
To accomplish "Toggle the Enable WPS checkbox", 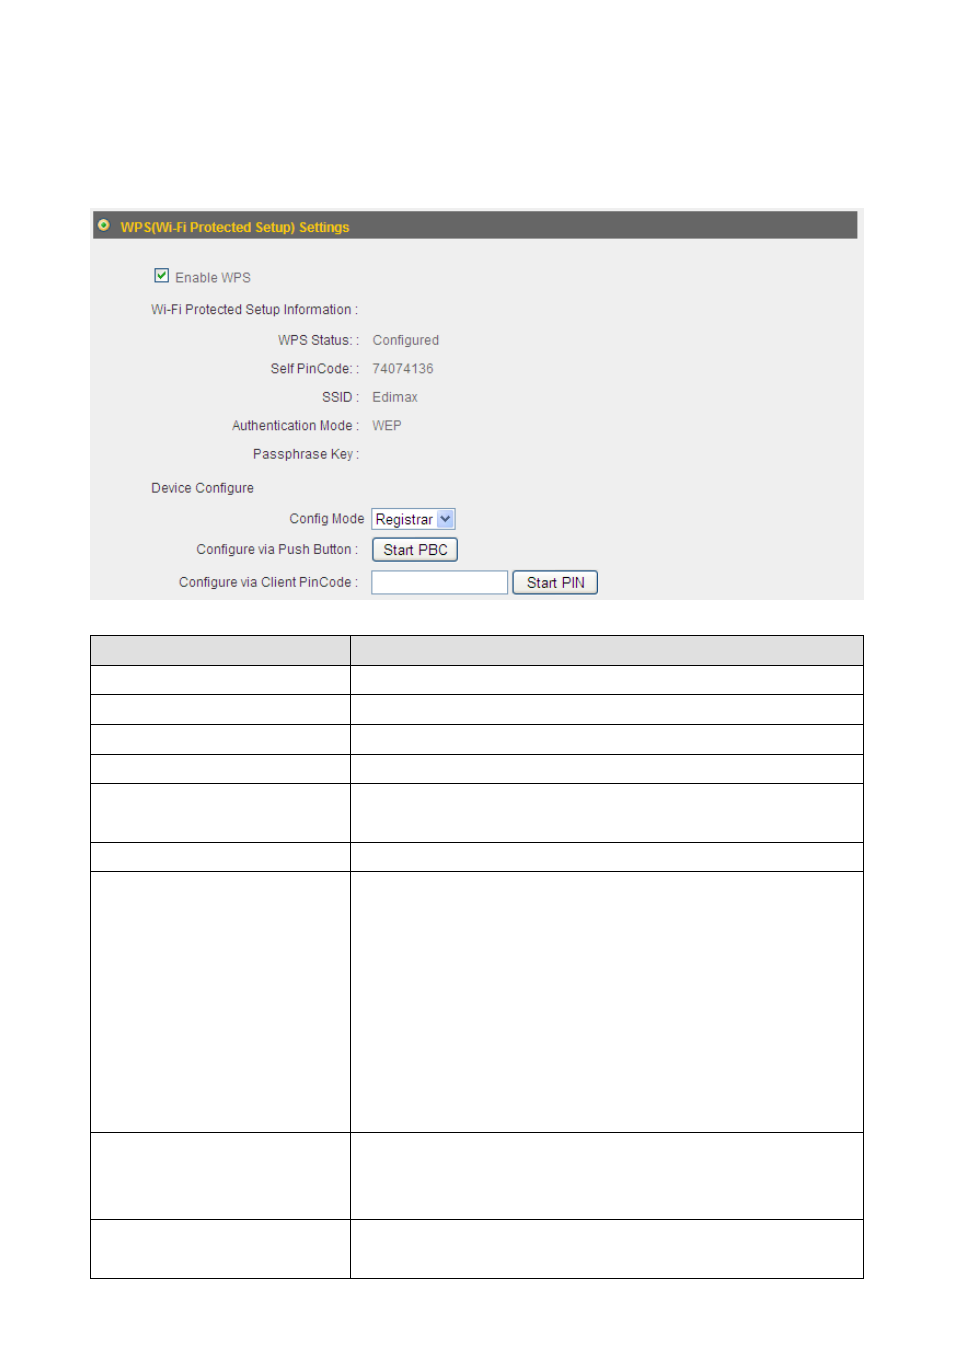I will tap(161, 276).
